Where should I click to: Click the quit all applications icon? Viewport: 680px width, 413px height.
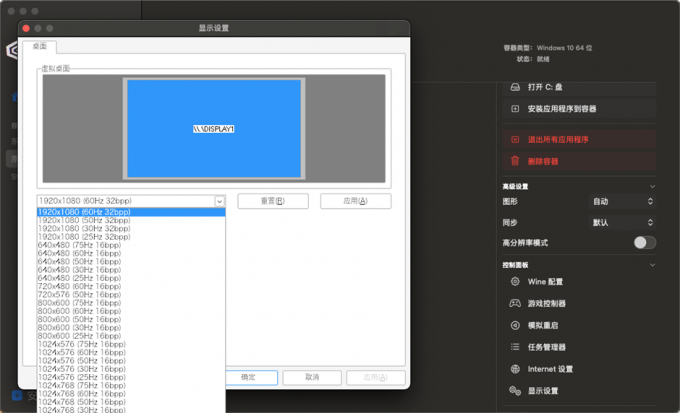point(515,140)
